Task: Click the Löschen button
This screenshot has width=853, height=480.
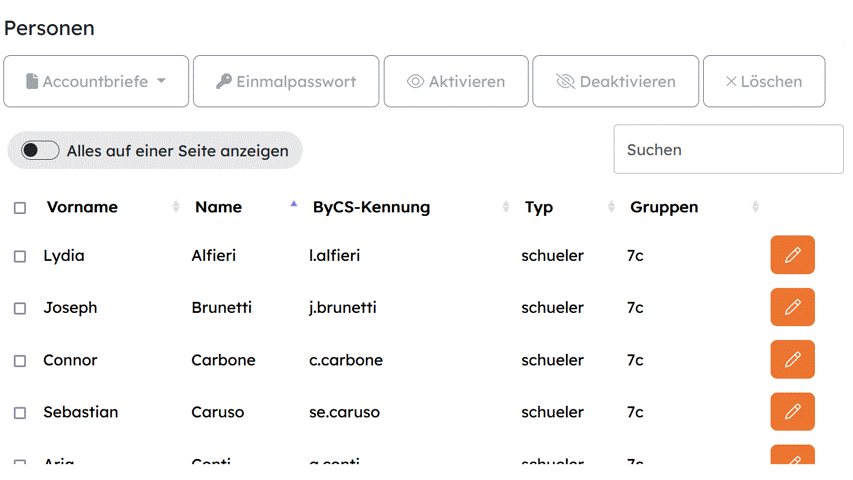Action: tap(764, 81)
